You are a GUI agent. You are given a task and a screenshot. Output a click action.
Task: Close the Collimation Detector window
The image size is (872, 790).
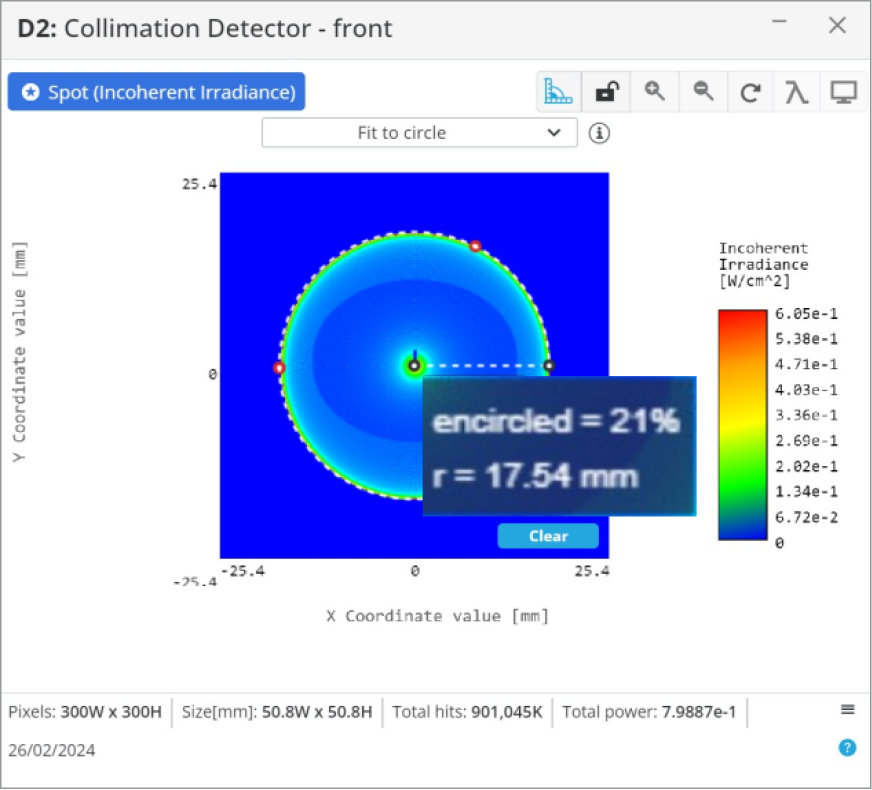click(x=837, y=26)
